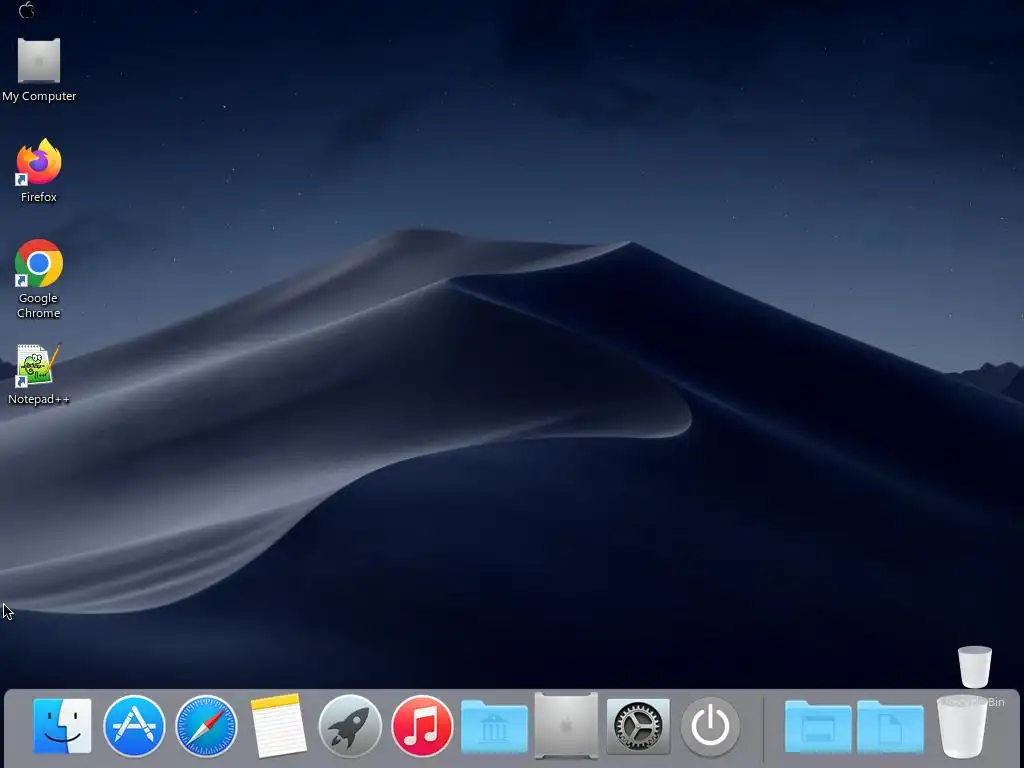The width and height of the screenshot is (1024, 768).
Task: Launch the red Music app in dock
Action: tap(422, 726)
